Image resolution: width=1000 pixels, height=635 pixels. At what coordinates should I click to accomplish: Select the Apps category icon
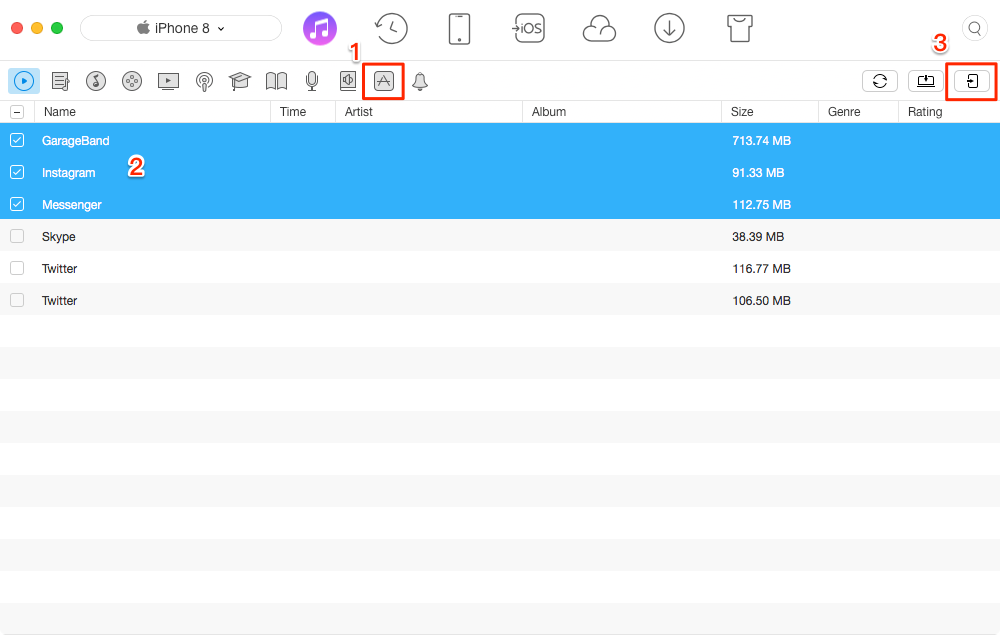[x=383, y=81]
